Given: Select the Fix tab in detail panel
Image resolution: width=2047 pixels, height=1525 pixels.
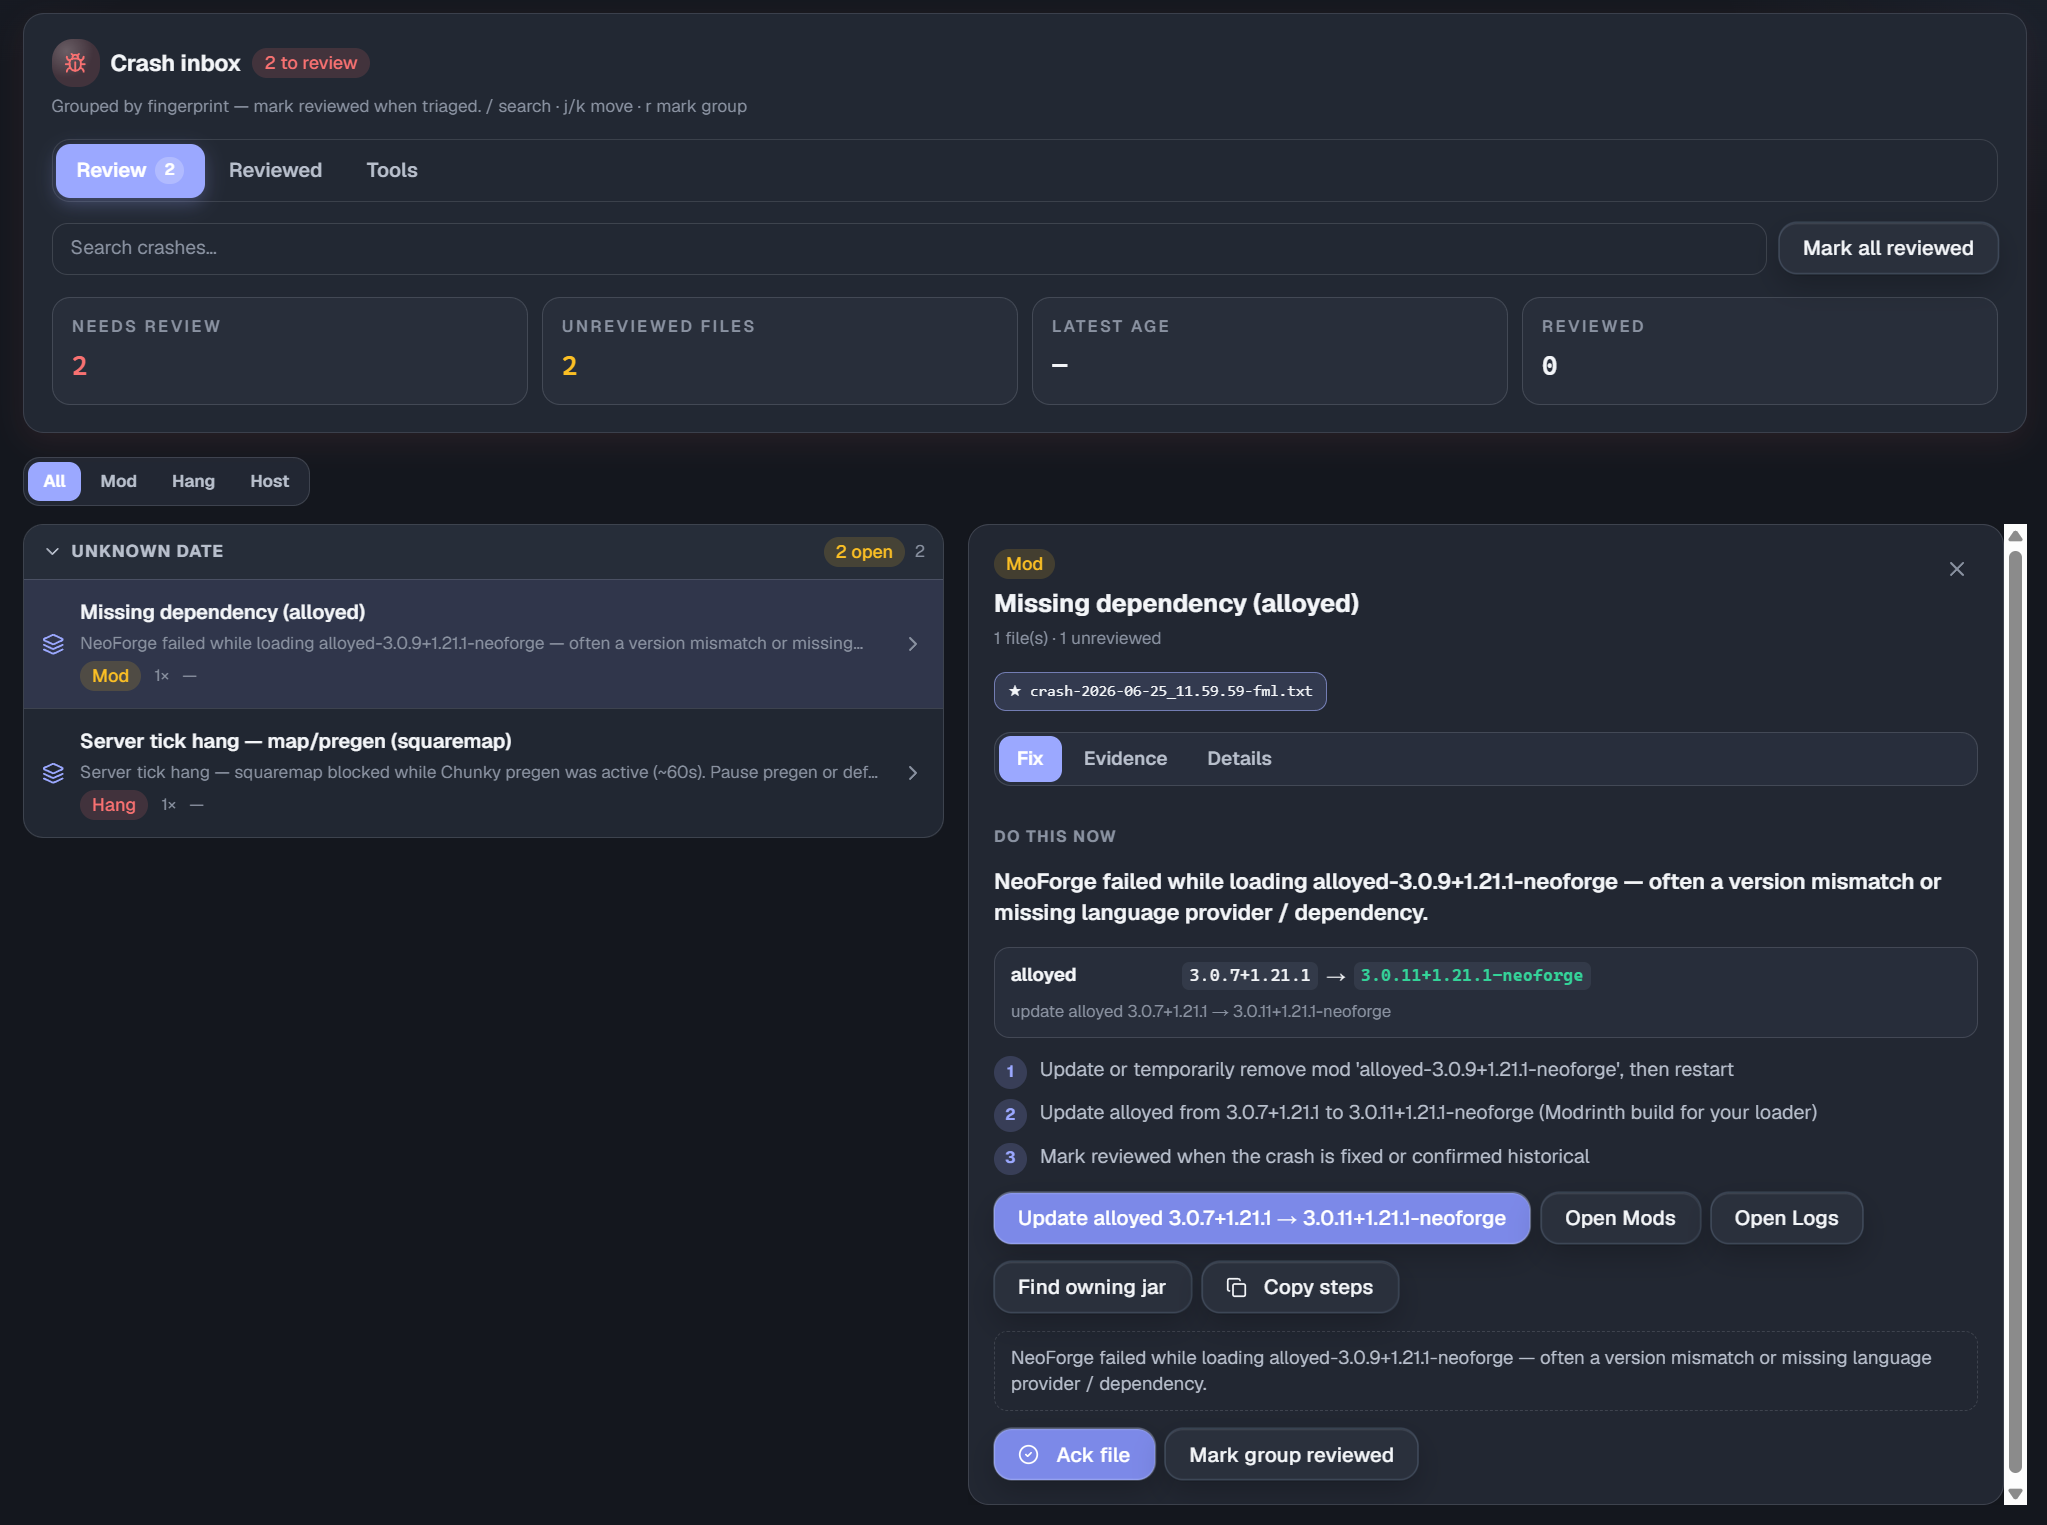Looking at the screenshot, I should coord(1030,759).
